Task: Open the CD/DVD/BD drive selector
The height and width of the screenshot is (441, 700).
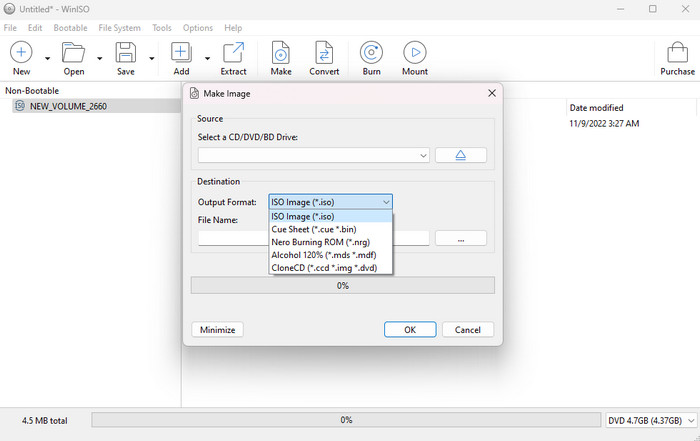Action: (314, 155)
